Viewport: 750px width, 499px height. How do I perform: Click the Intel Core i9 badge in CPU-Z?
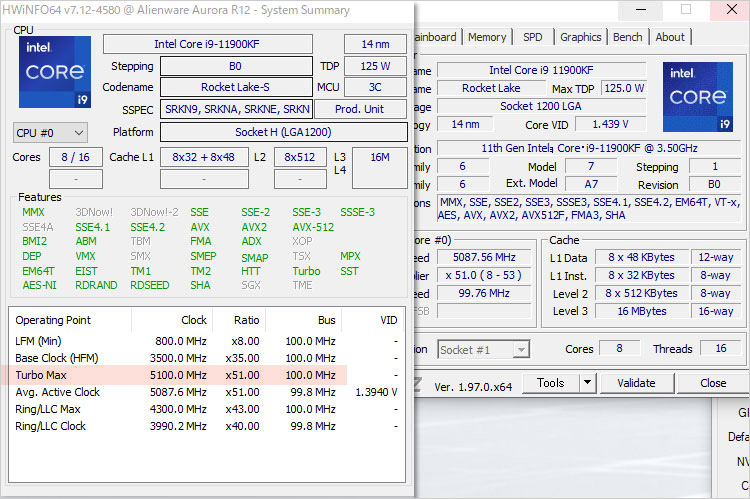[697, 96]
